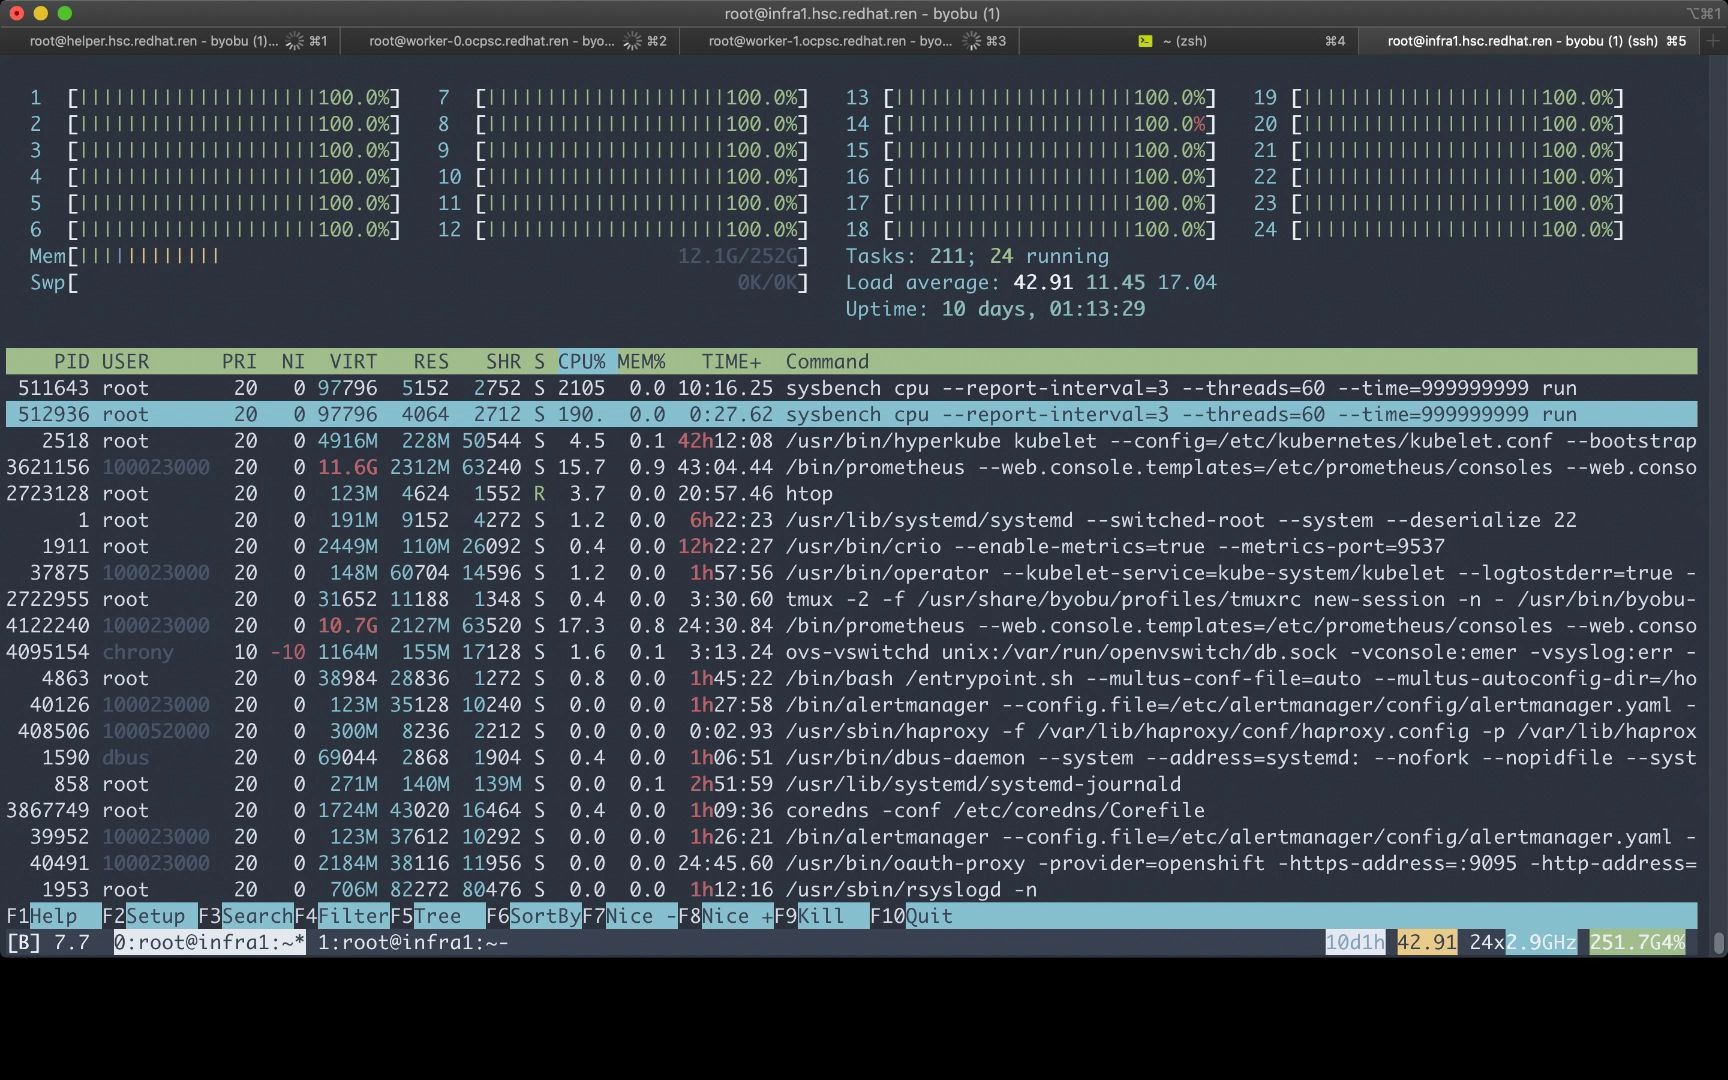
Task: Click the byobu load 42.91 status indicator
Action: click(x=1427, y=942)
